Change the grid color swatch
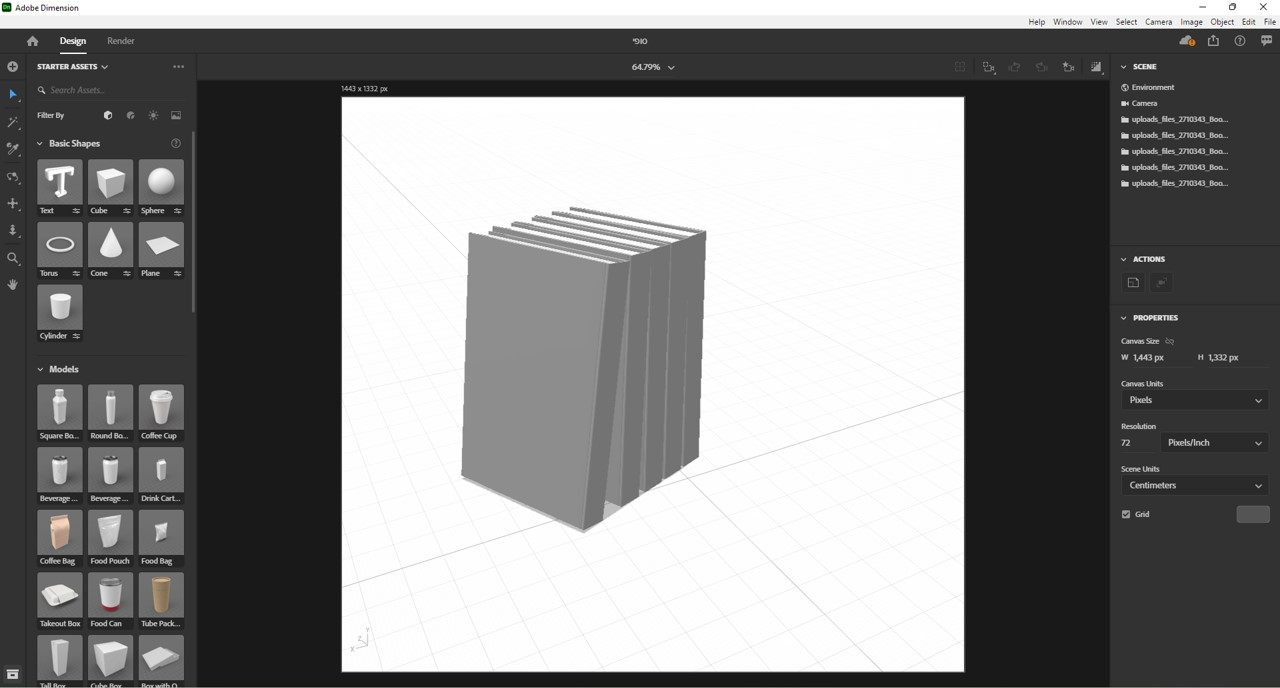The width and height of the screenshot is (1280, 688). click(x=1253, y=514)
